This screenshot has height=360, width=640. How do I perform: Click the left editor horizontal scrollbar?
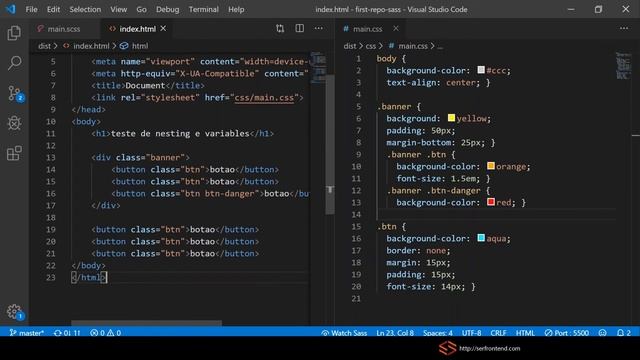tap(147, 323)
